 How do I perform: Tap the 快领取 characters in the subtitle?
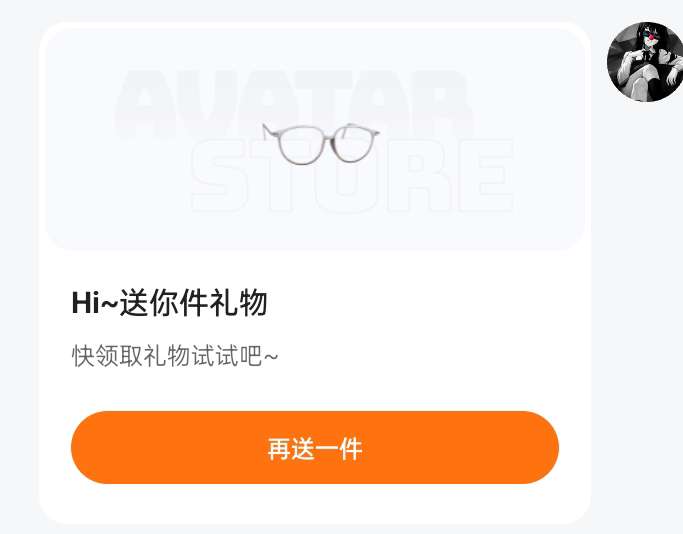[x=107, y=356]
